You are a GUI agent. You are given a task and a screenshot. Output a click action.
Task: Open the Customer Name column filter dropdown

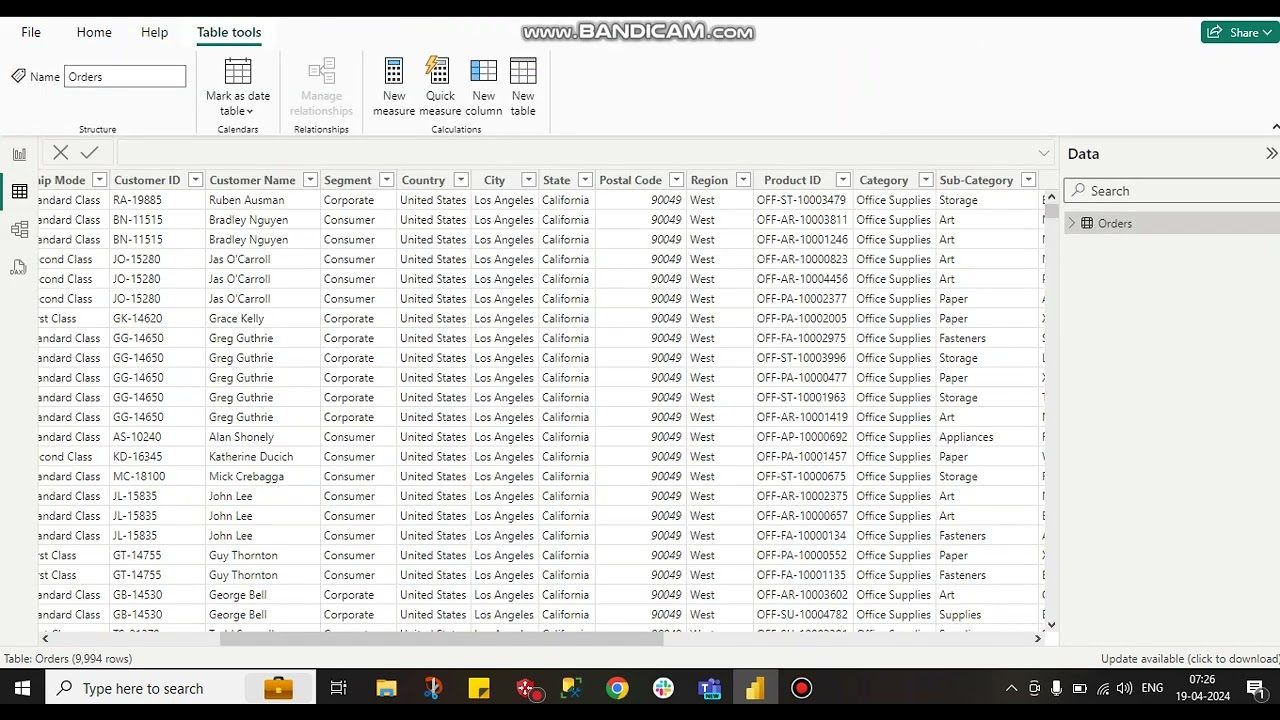[x=310, y=180]
